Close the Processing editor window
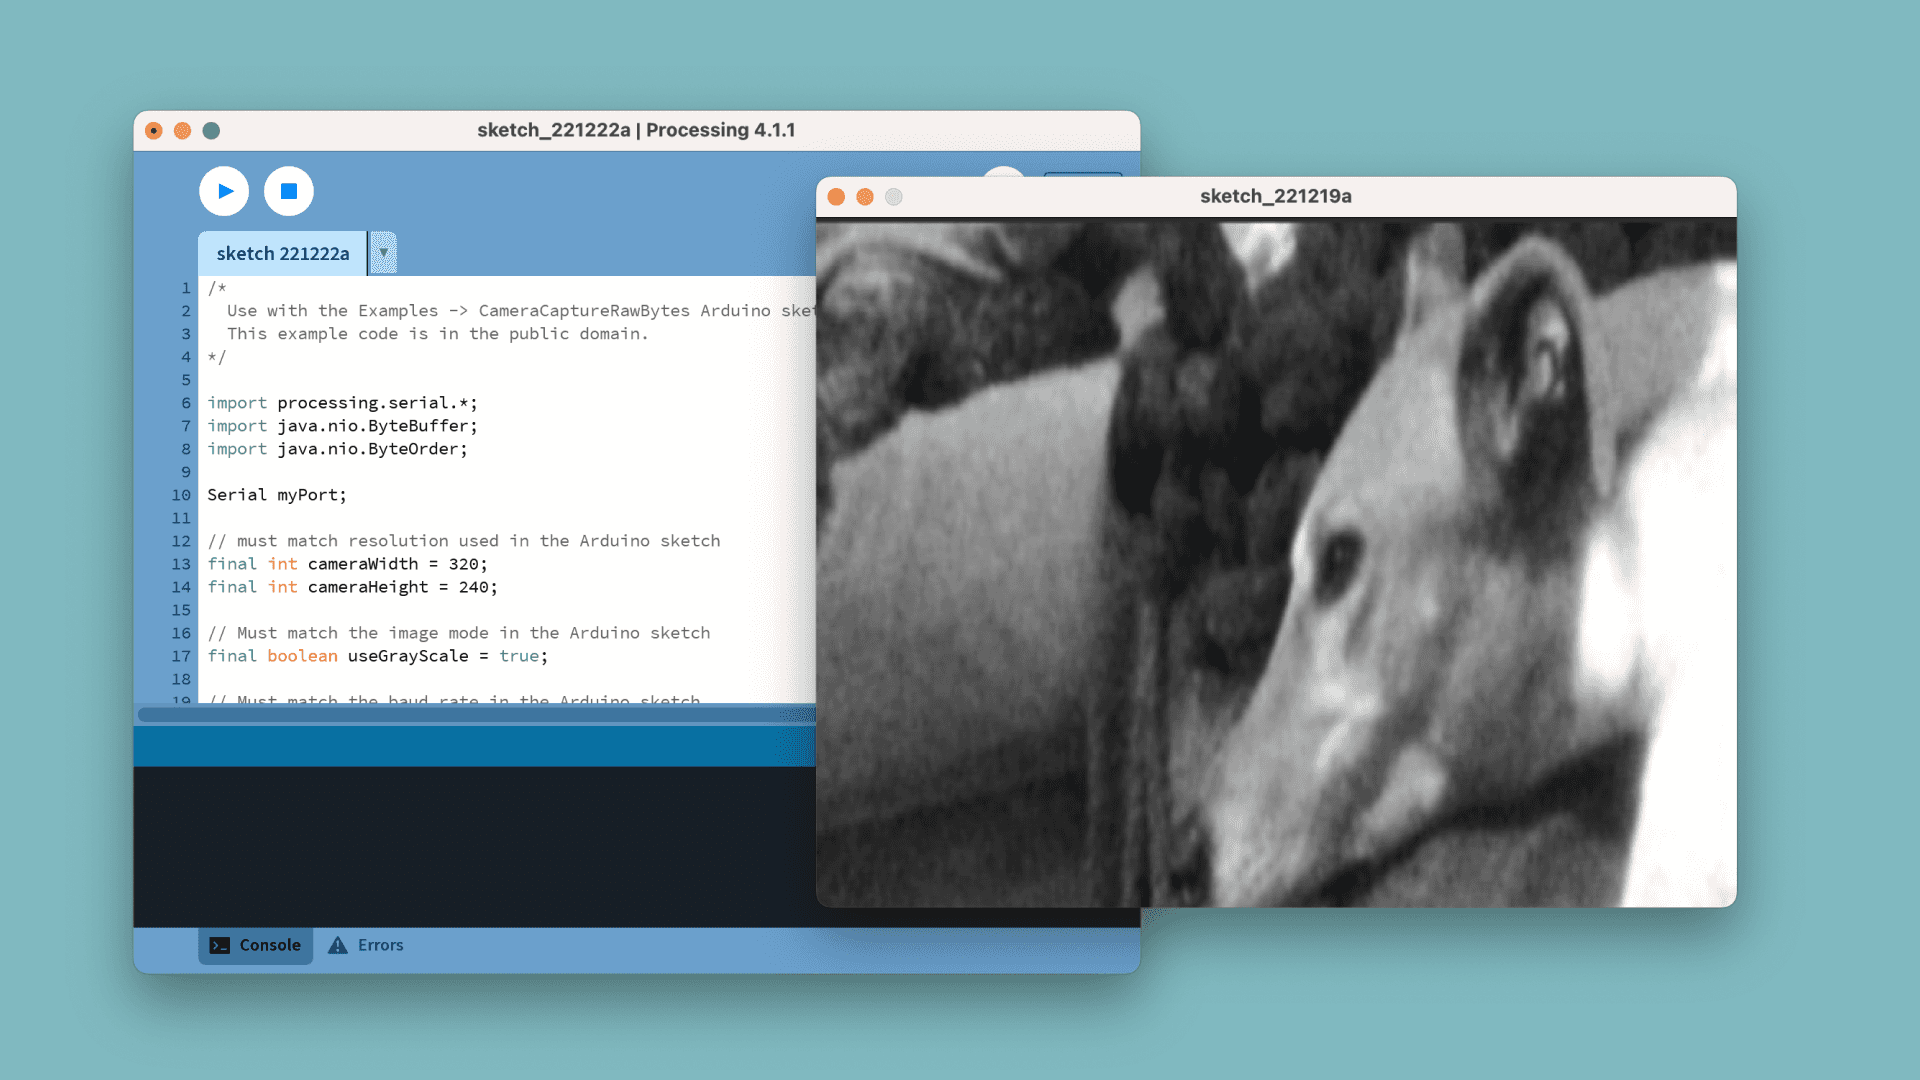Screen dimensions: 1920x1080 click(x=154, y=131)
